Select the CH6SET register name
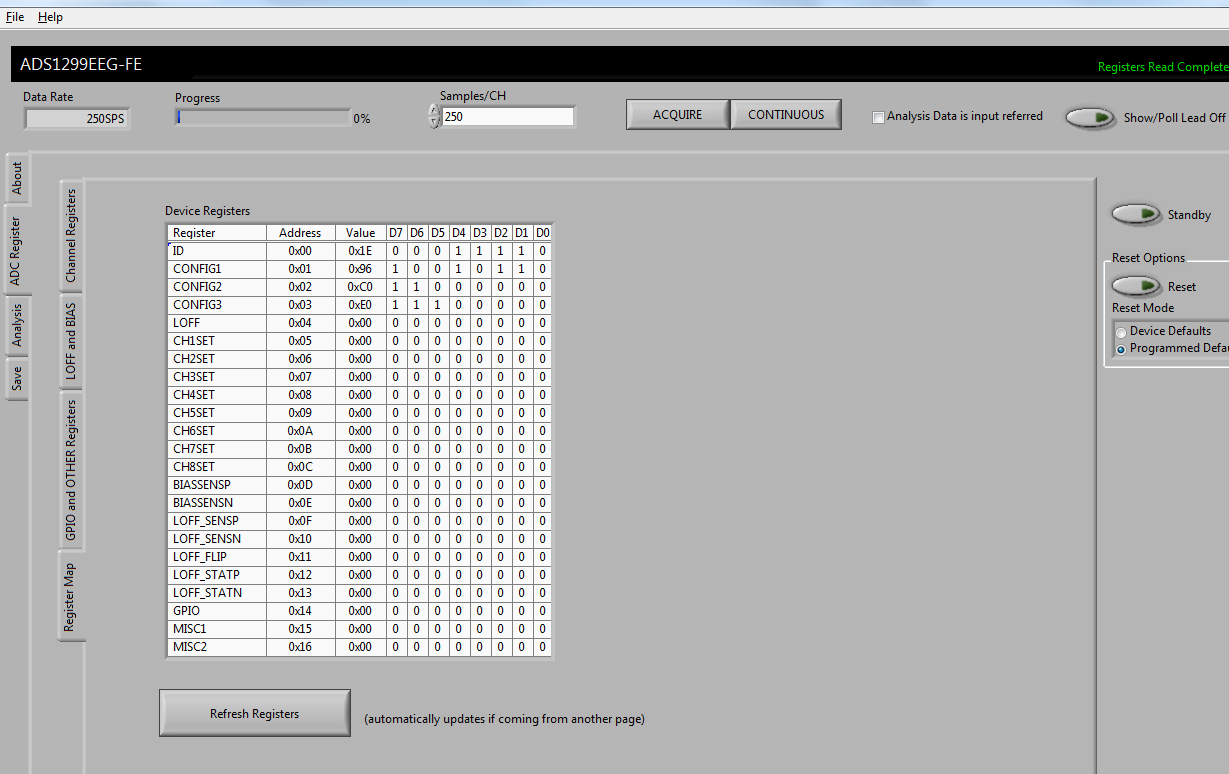The width and height of the screenshot is (1229, 774). coord(194,431)
